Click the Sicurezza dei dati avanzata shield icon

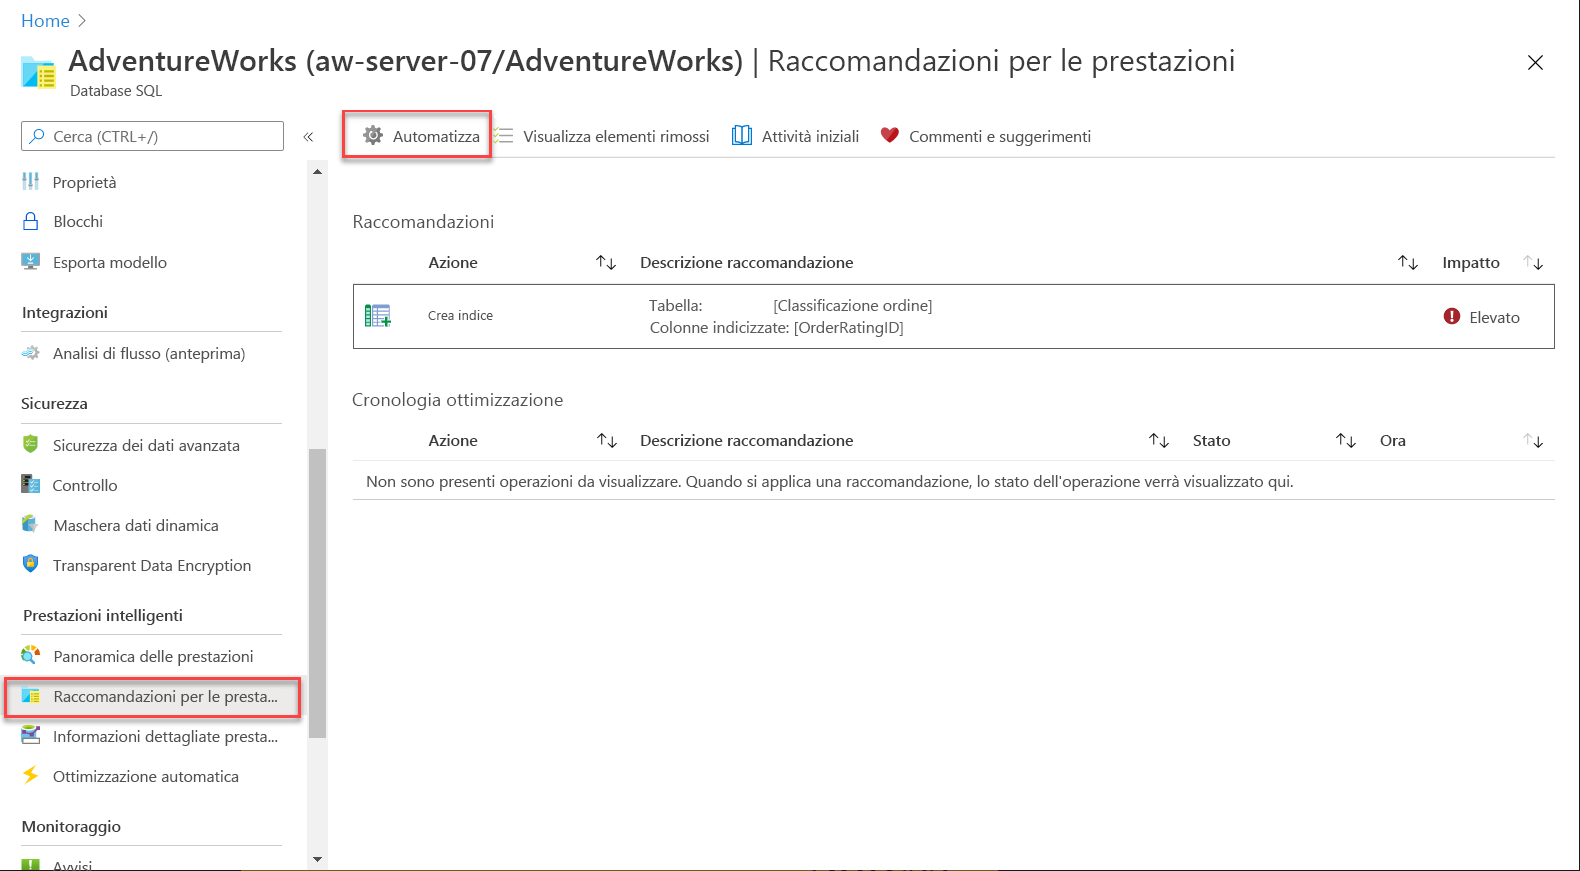click(31, 444)
